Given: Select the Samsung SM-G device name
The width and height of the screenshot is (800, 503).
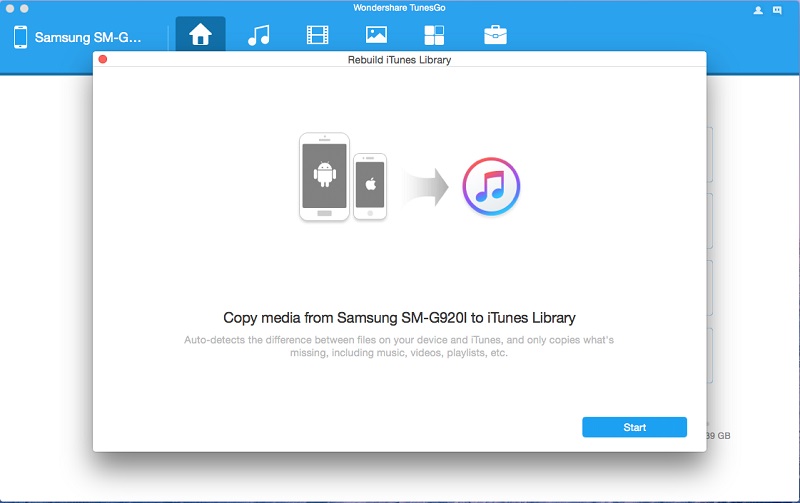Looking at the screenshot, I should (x=90, y=38).
